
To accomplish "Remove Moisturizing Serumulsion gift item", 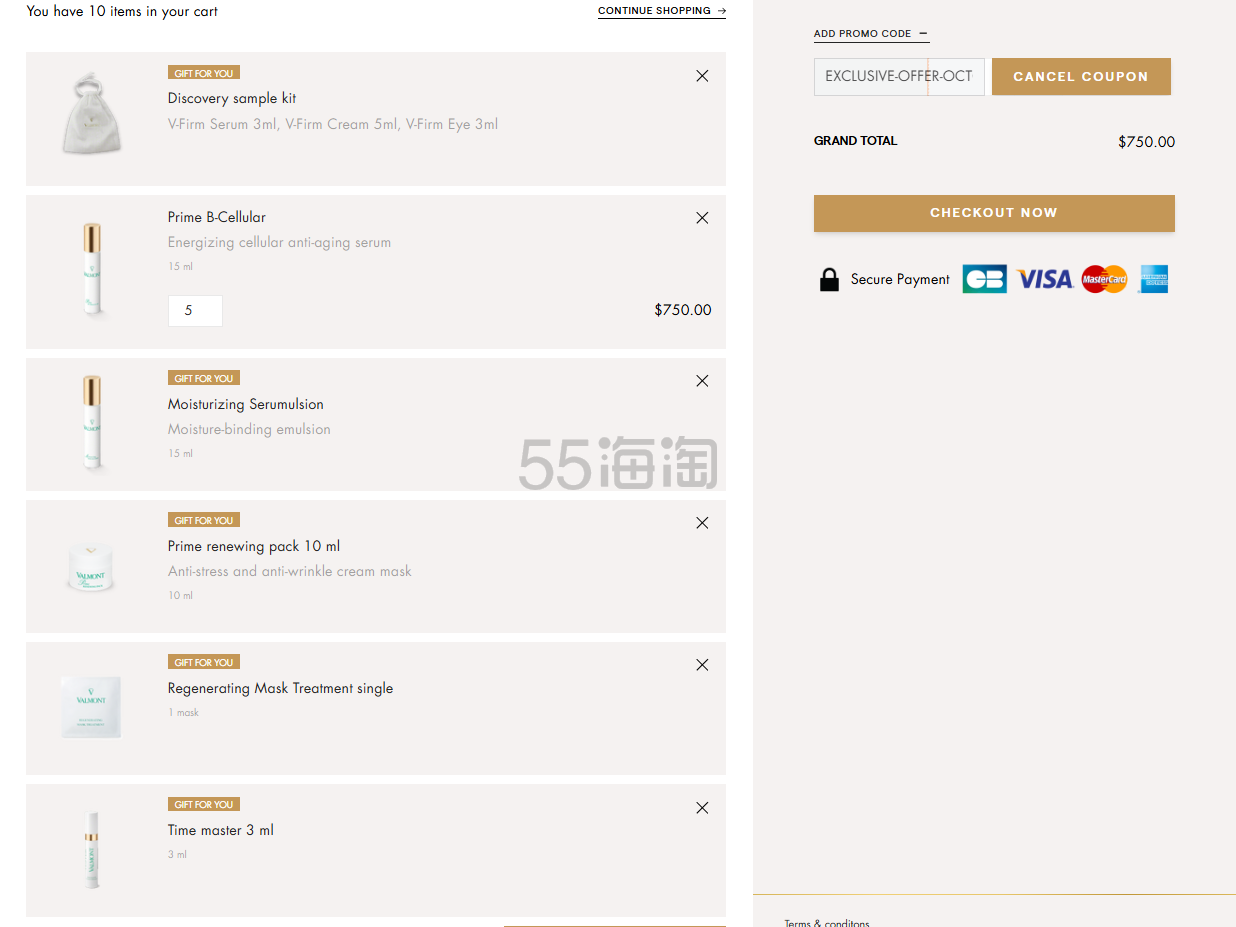I will pyautogui.click(x=702, y=381).
